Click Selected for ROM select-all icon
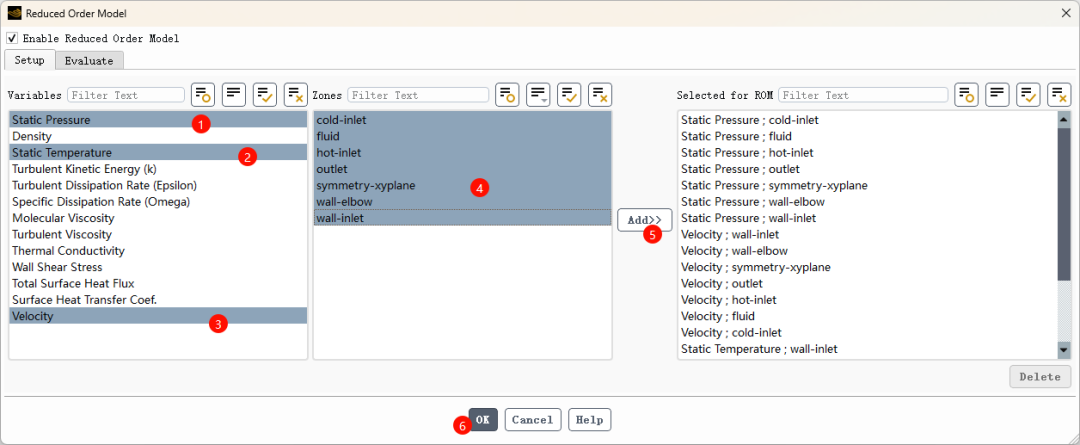1080x445 pixels. point(1029,95)
